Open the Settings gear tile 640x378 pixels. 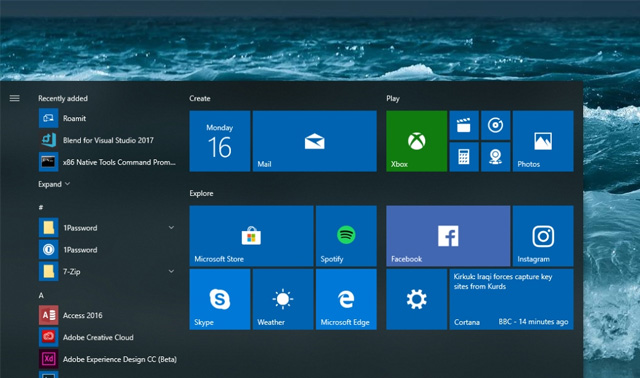coord(417,299)
